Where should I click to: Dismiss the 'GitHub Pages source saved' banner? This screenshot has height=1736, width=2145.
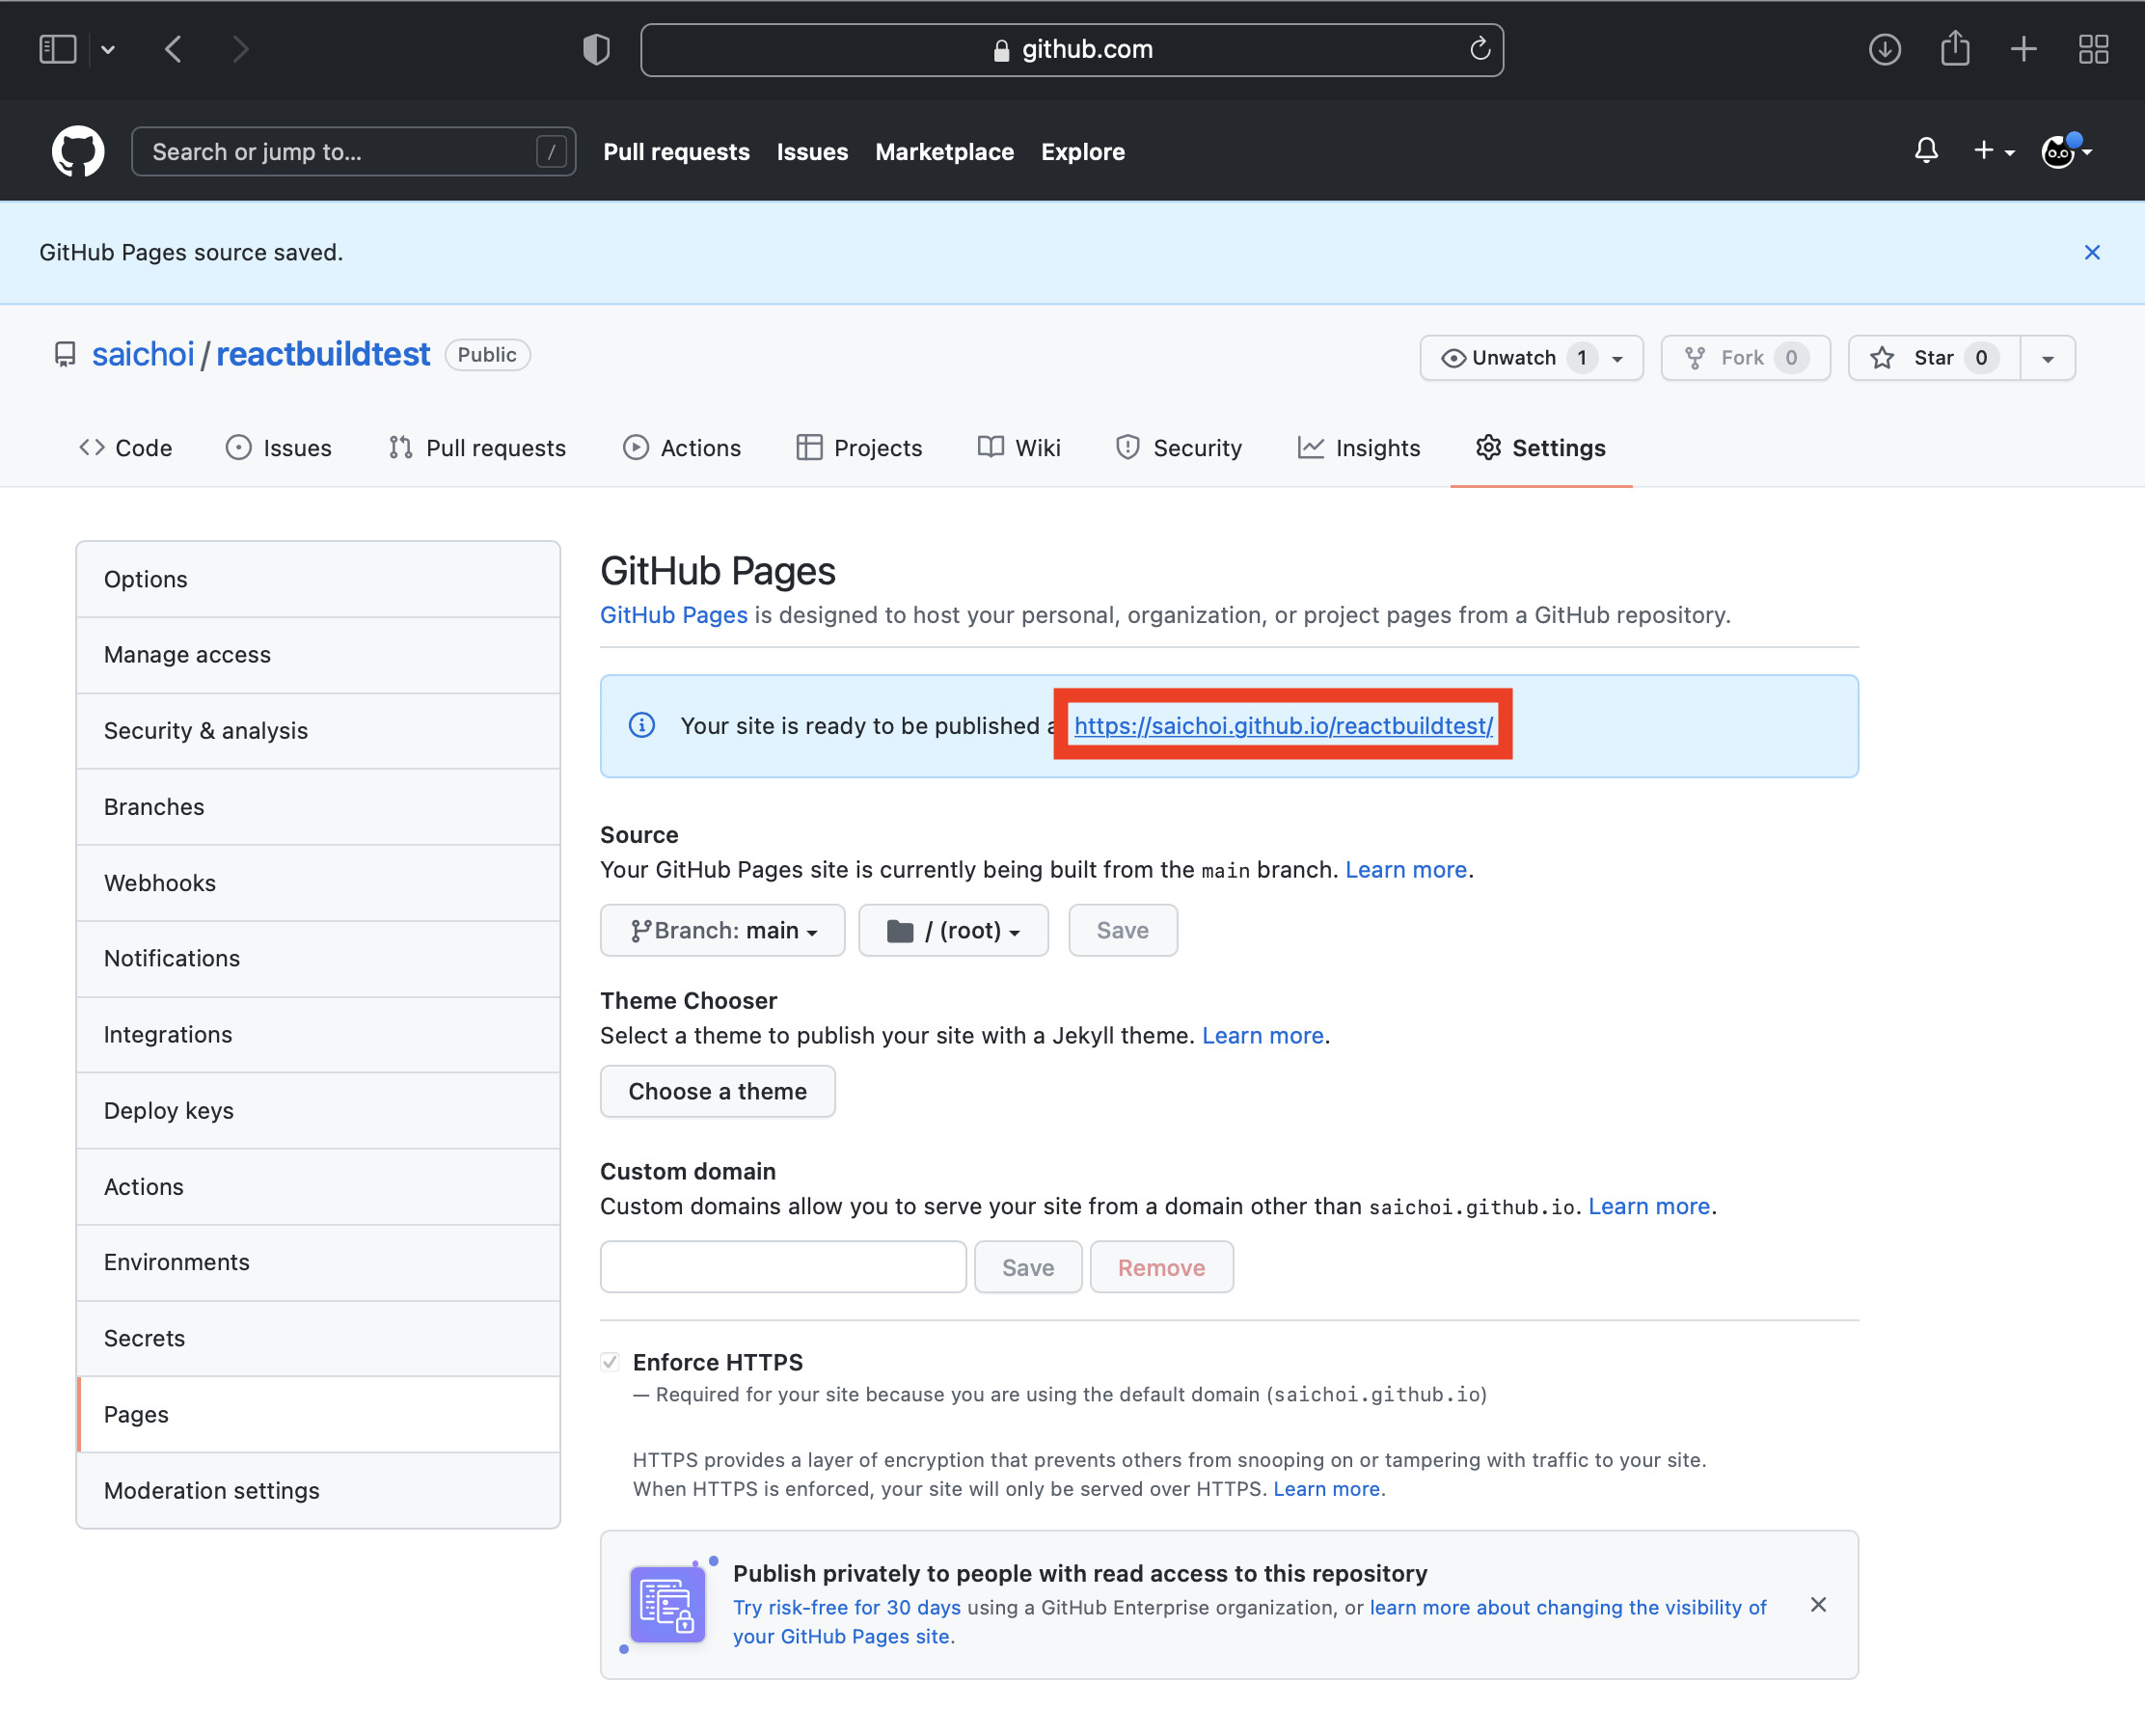2092,252
